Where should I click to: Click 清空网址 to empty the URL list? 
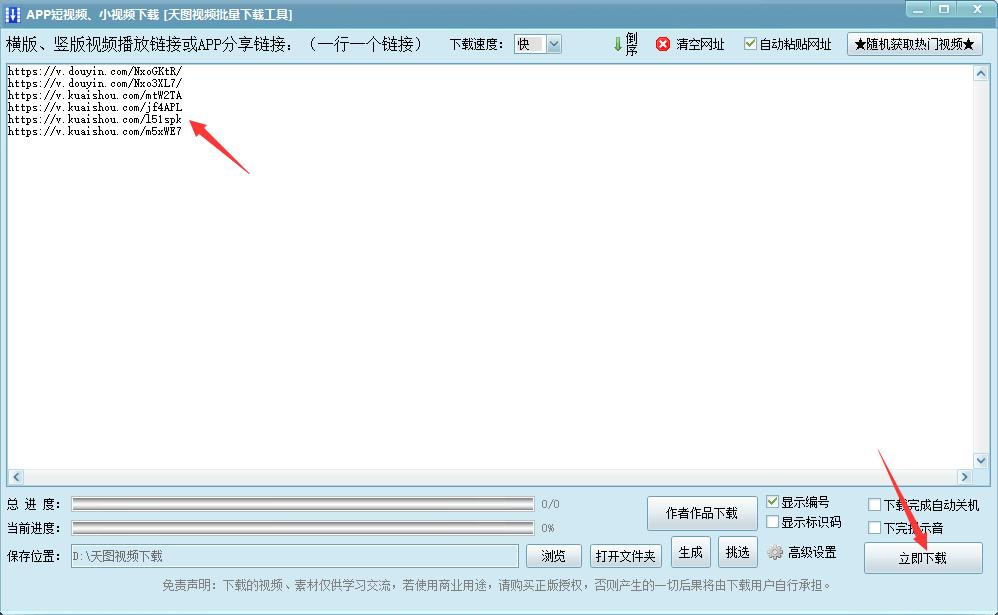point(700,44)
